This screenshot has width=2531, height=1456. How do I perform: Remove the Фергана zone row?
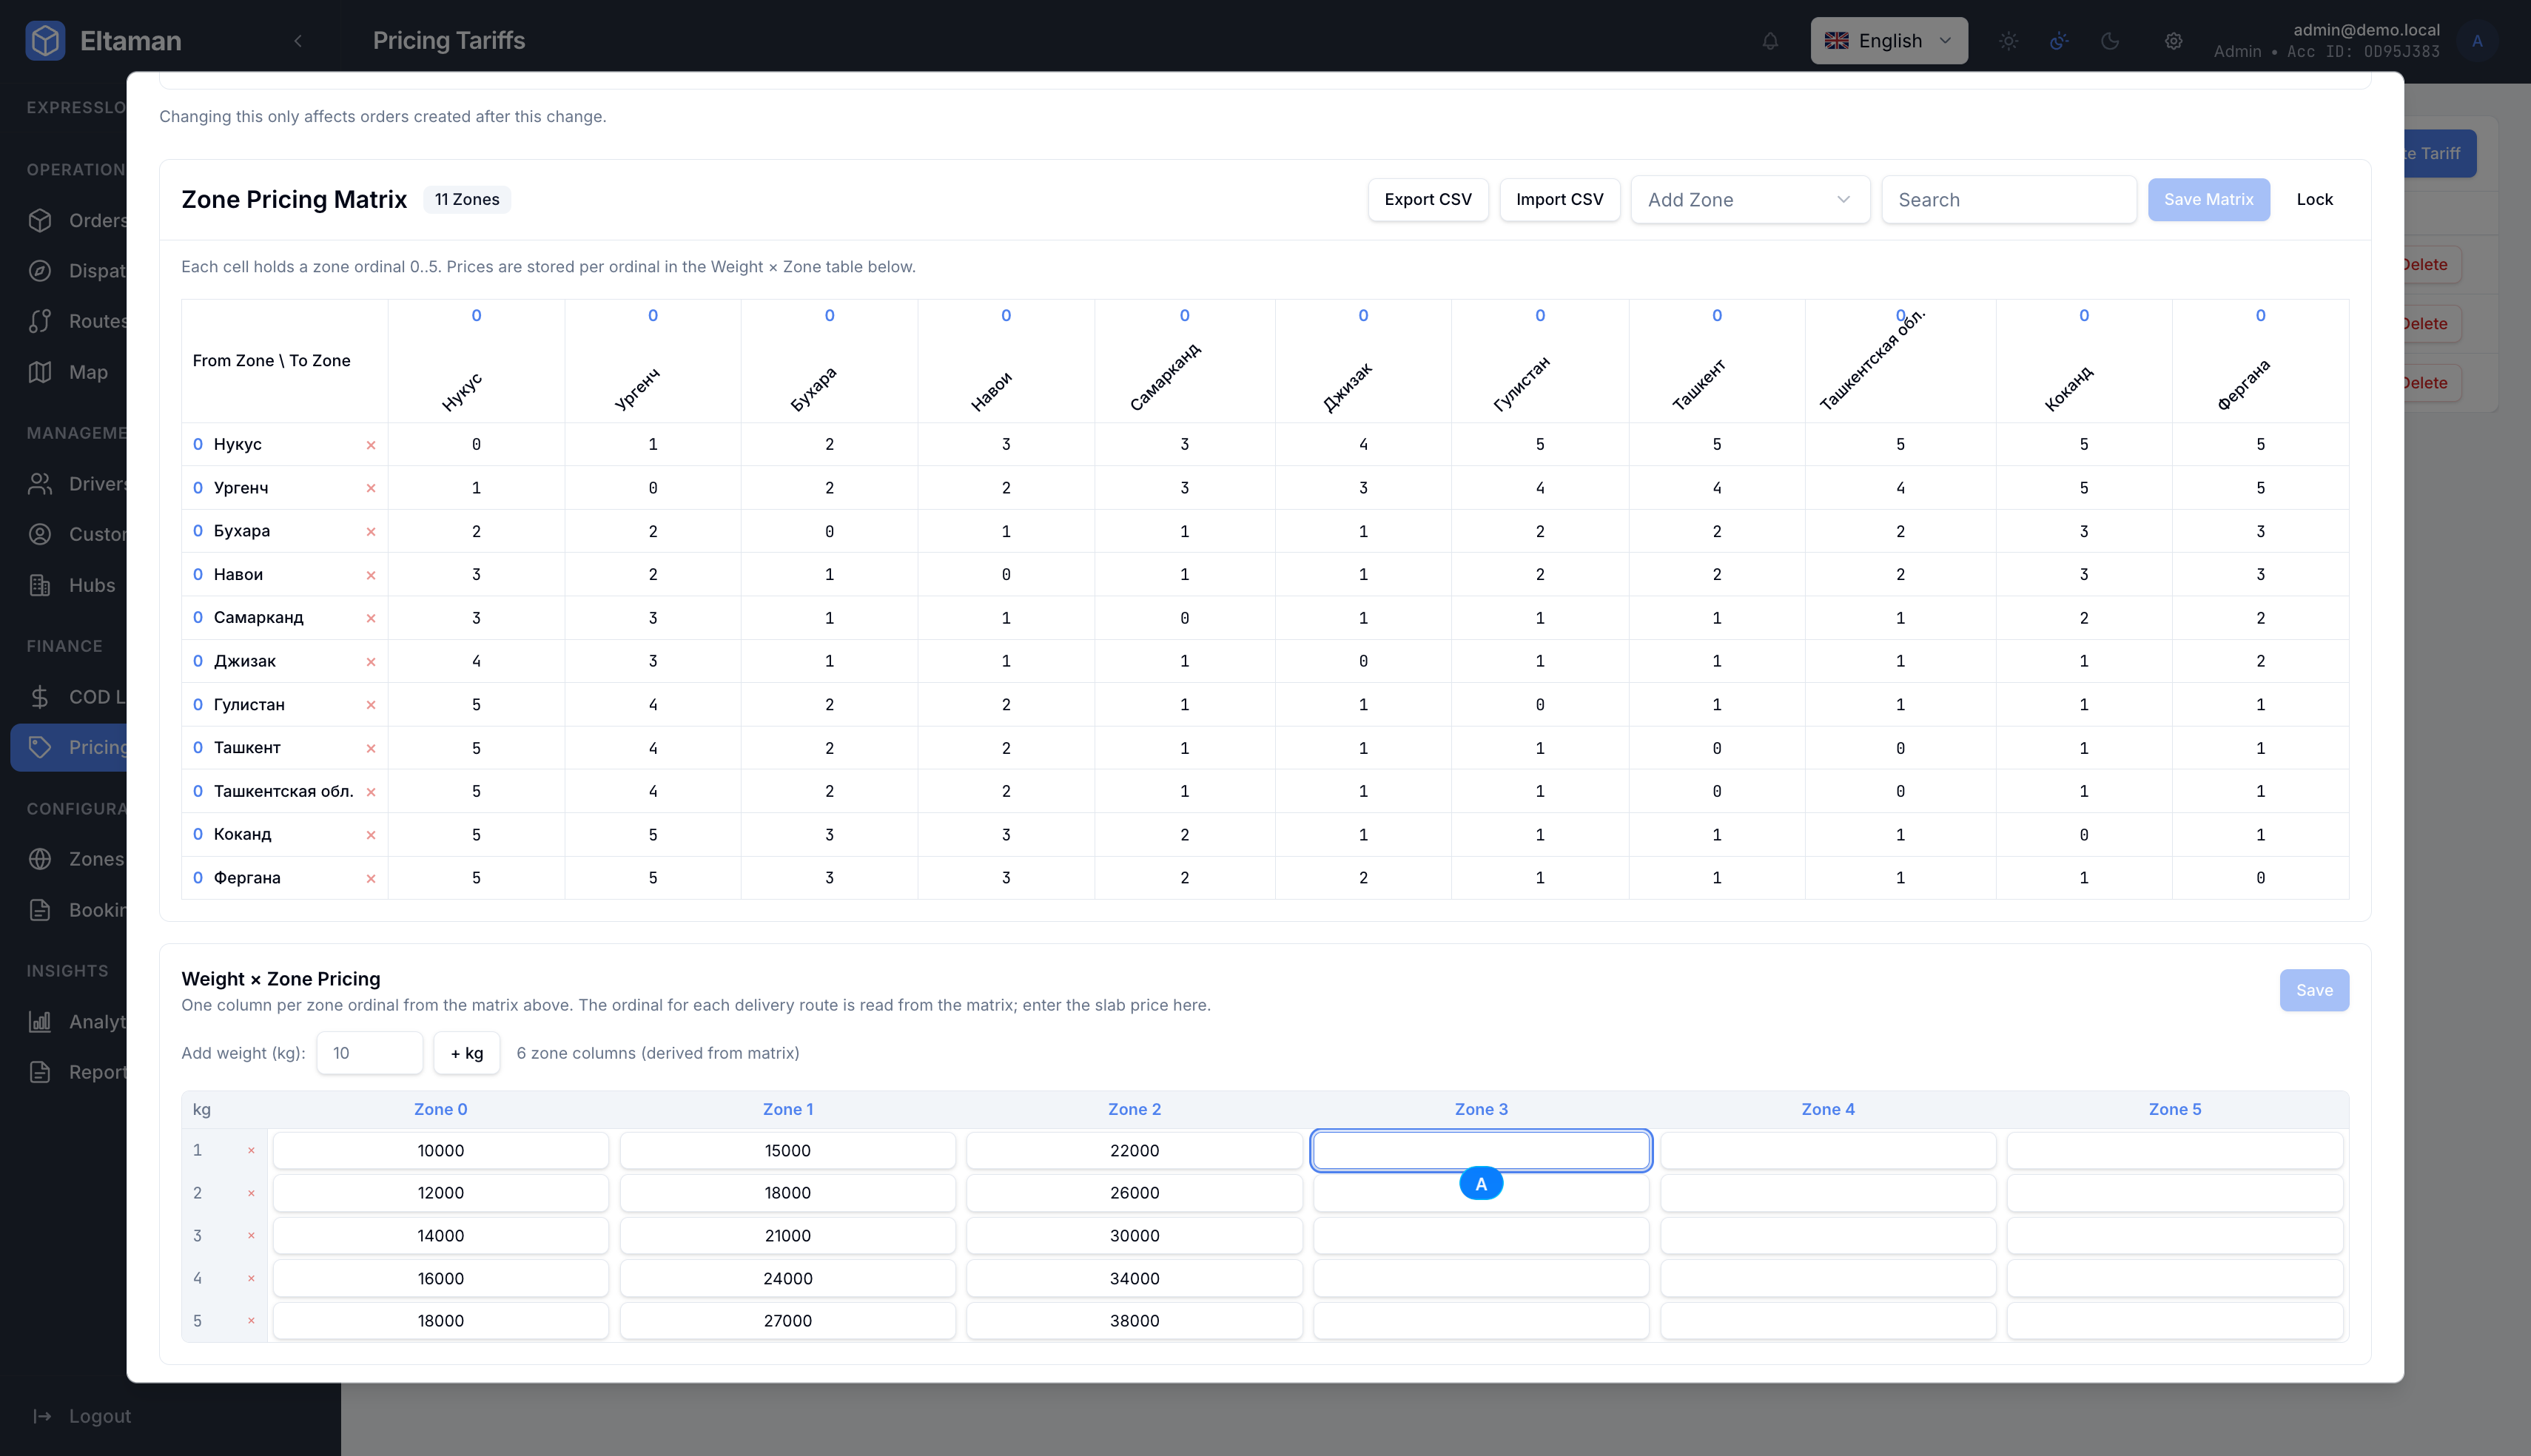tap(371, 878)
